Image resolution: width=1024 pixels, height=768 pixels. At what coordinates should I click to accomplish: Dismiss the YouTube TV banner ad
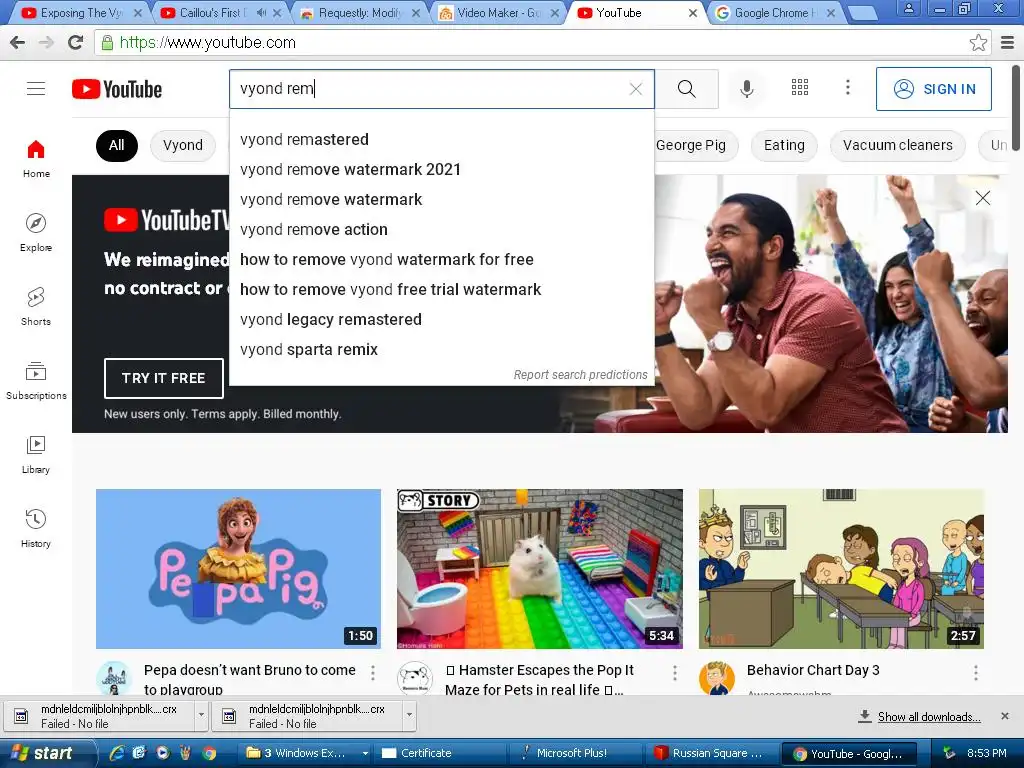[x=982, y=198]
